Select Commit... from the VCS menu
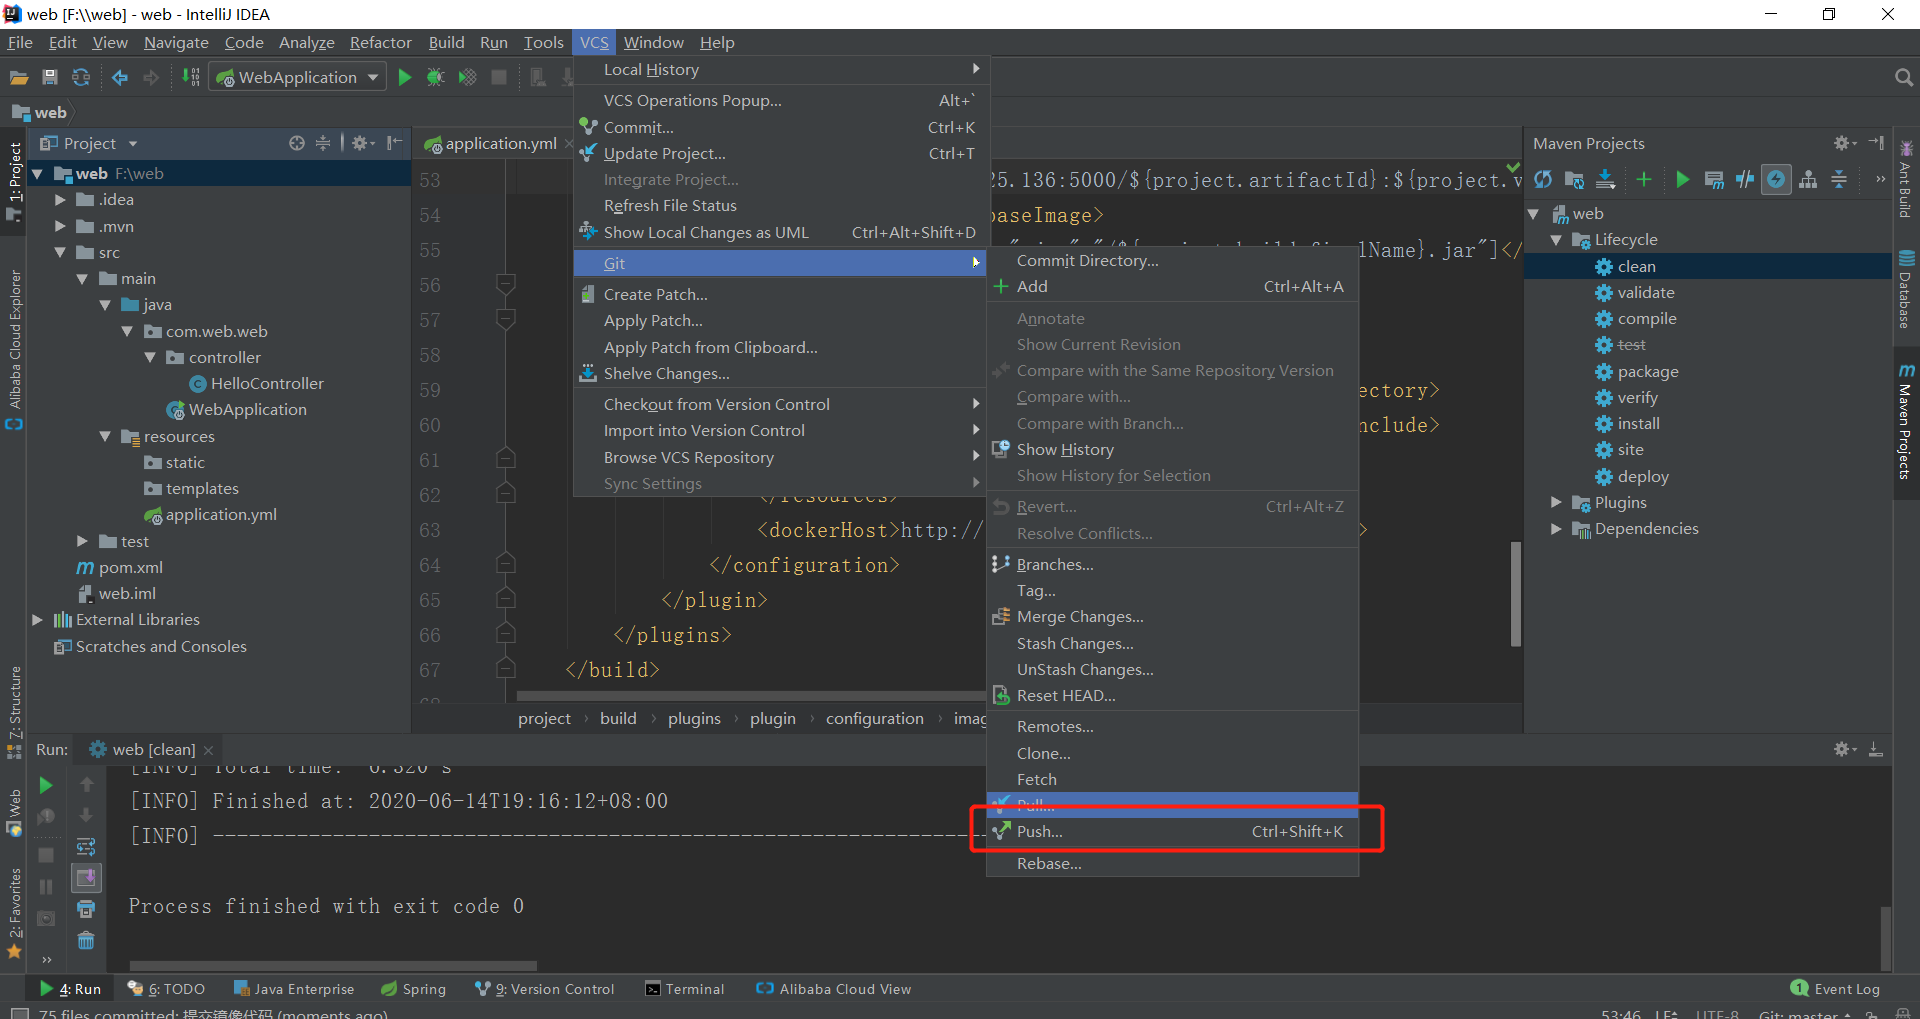This screenshot has height=1019, width=1920. pos(780,127)
